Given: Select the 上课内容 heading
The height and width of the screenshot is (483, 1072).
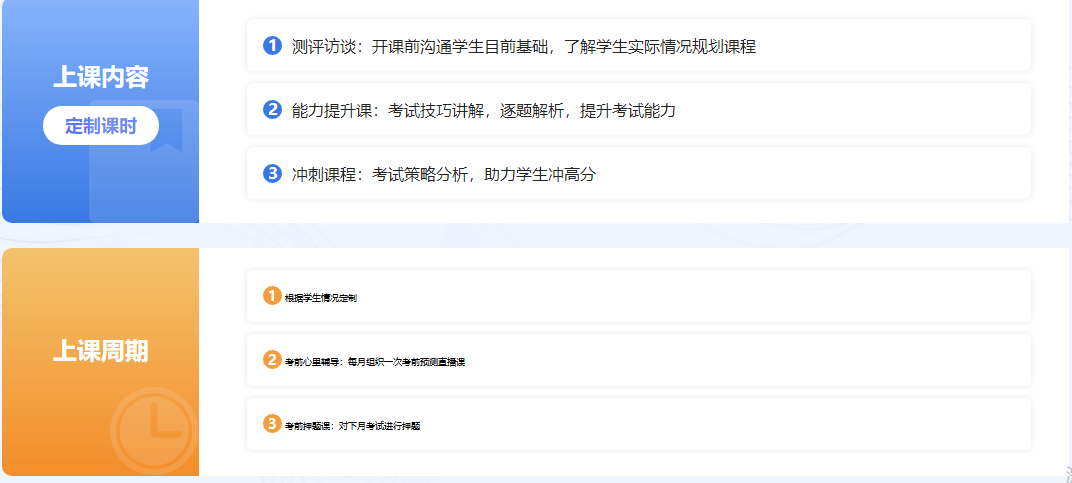Looking at the screenshot, I should point(101,77).
